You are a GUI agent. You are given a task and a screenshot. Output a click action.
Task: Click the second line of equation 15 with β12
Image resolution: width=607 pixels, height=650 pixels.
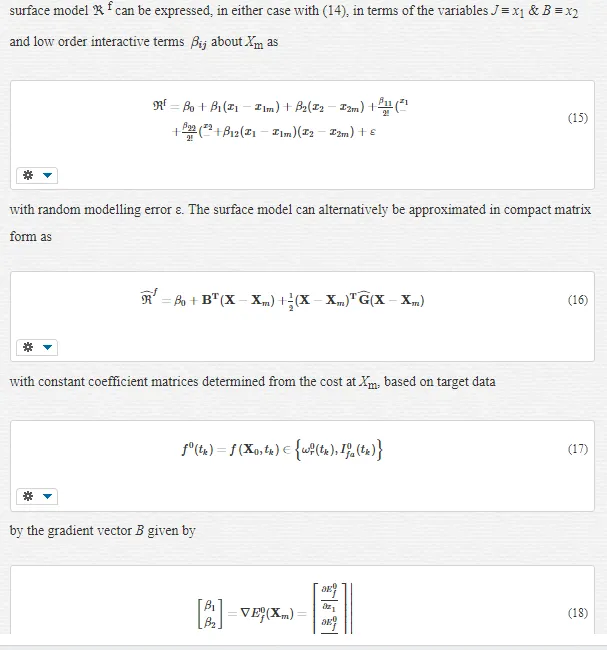[274, 132]
